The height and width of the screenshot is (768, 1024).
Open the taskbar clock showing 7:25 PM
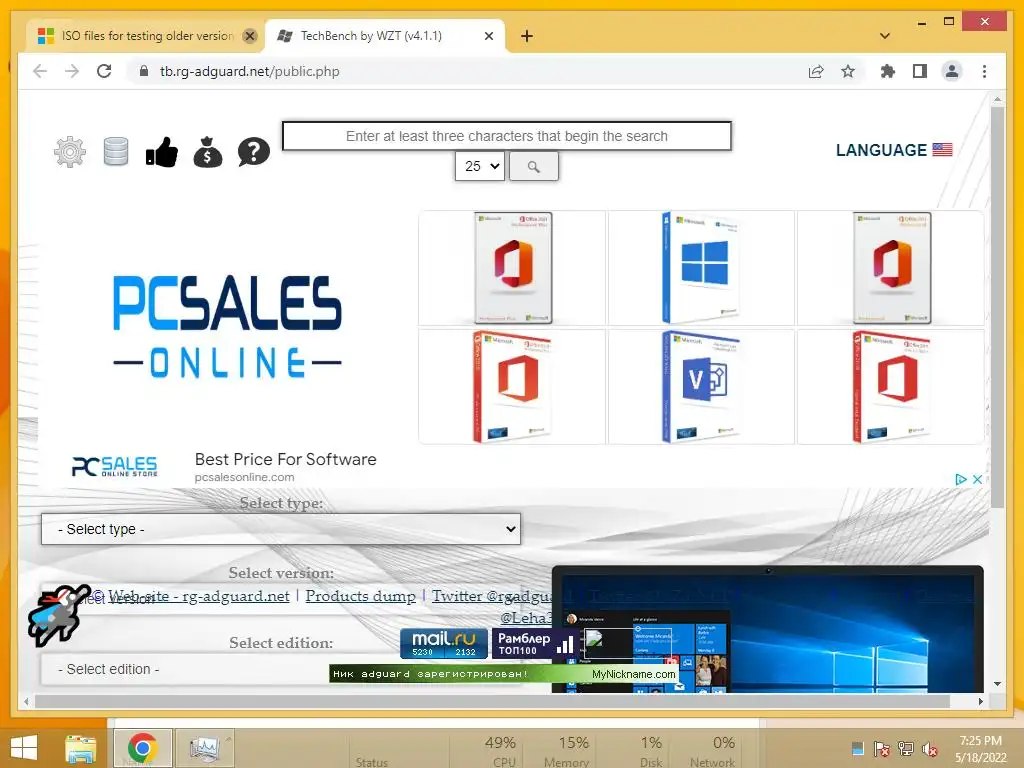(x=981, y=749)
